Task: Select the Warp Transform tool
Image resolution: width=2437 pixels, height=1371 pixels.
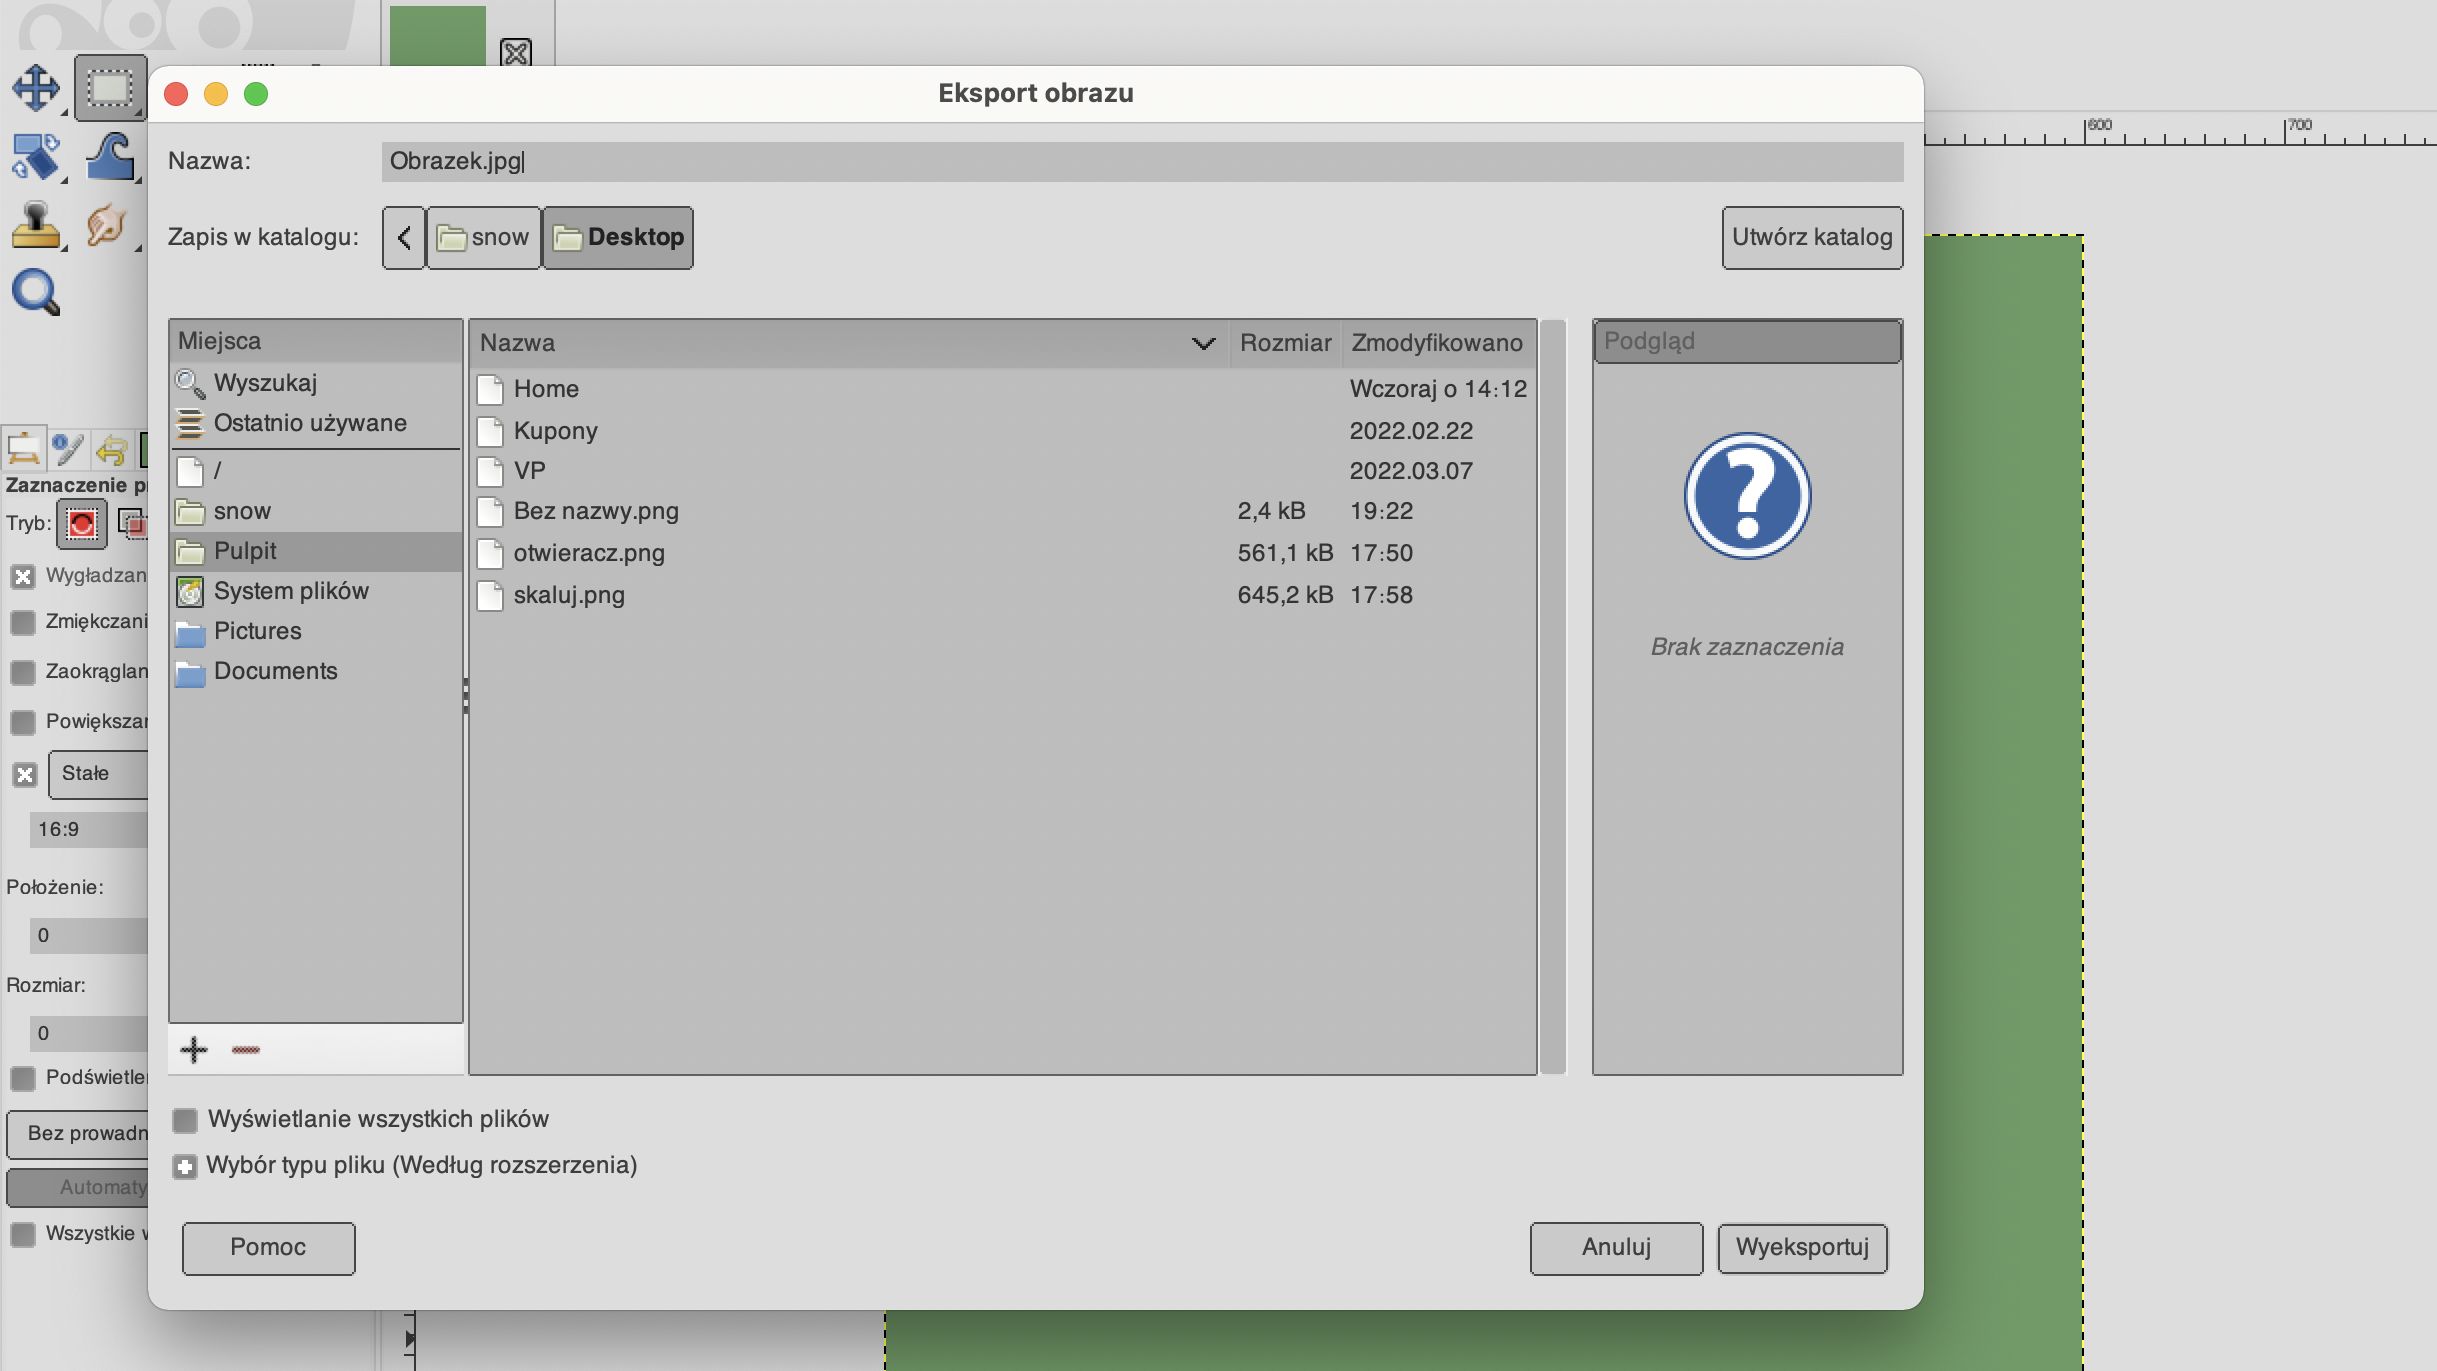Action: click(109, 157)
